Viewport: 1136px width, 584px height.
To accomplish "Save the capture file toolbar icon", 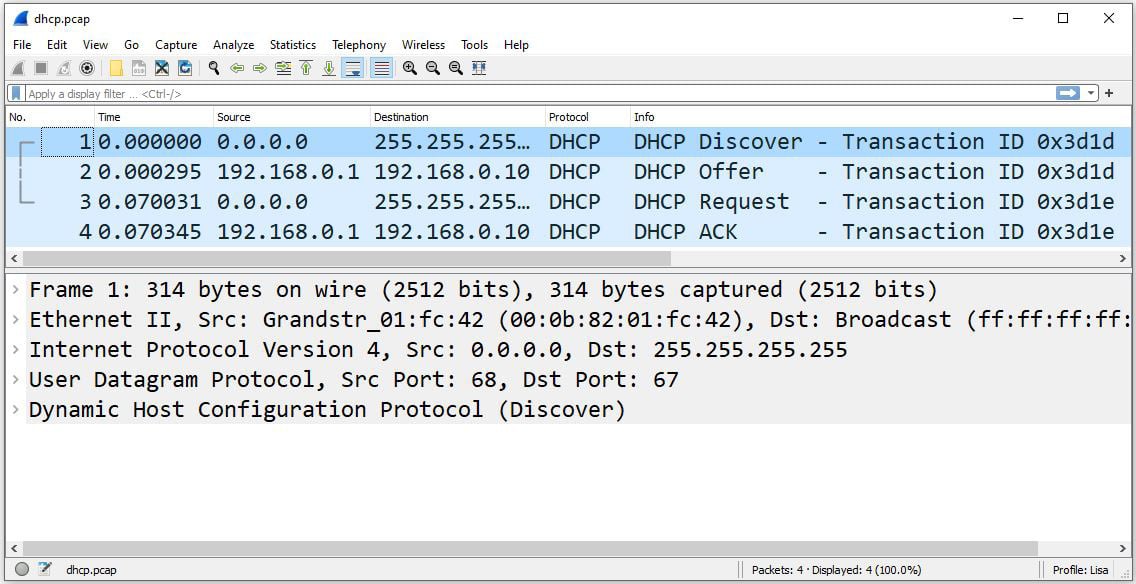I will [138, 68].
